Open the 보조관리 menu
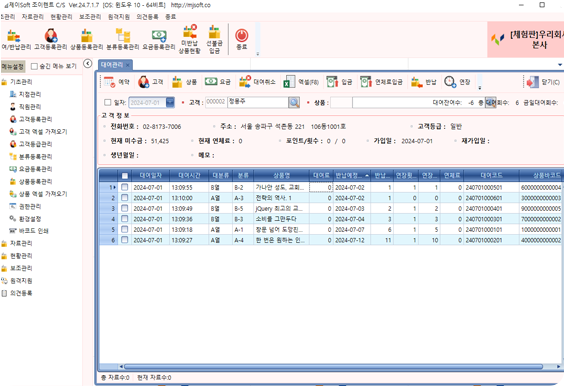The height and width of the screenshot is (387, 565). [x=90, y=17]
